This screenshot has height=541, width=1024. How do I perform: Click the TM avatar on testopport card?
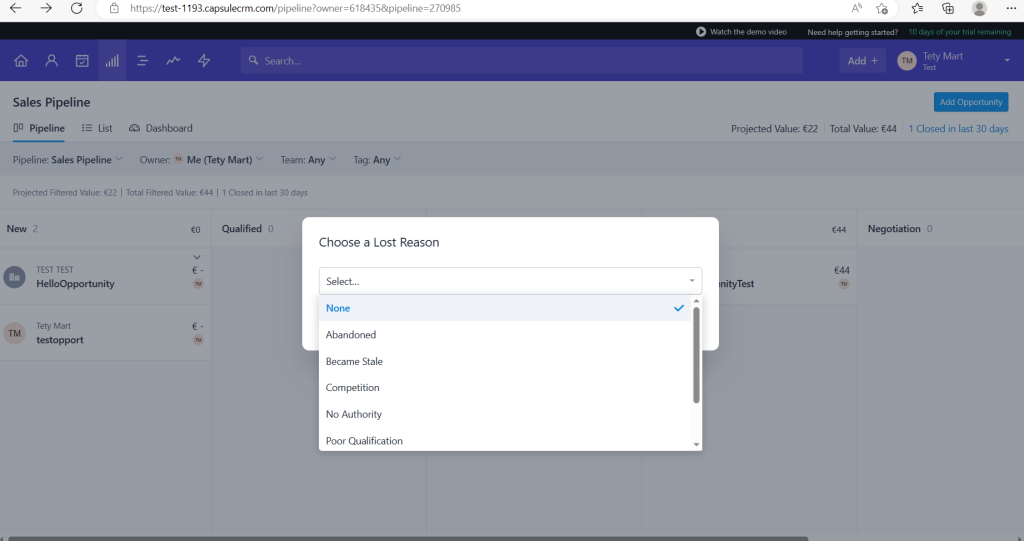14,333
